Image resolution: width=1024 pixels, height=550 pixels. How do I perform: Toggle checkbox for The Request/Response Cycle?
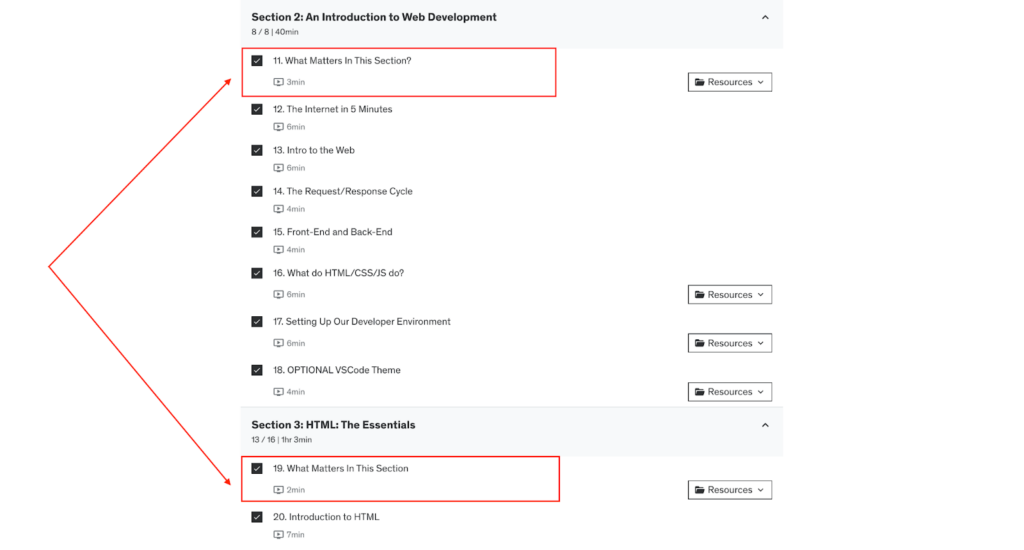point(257,191)
